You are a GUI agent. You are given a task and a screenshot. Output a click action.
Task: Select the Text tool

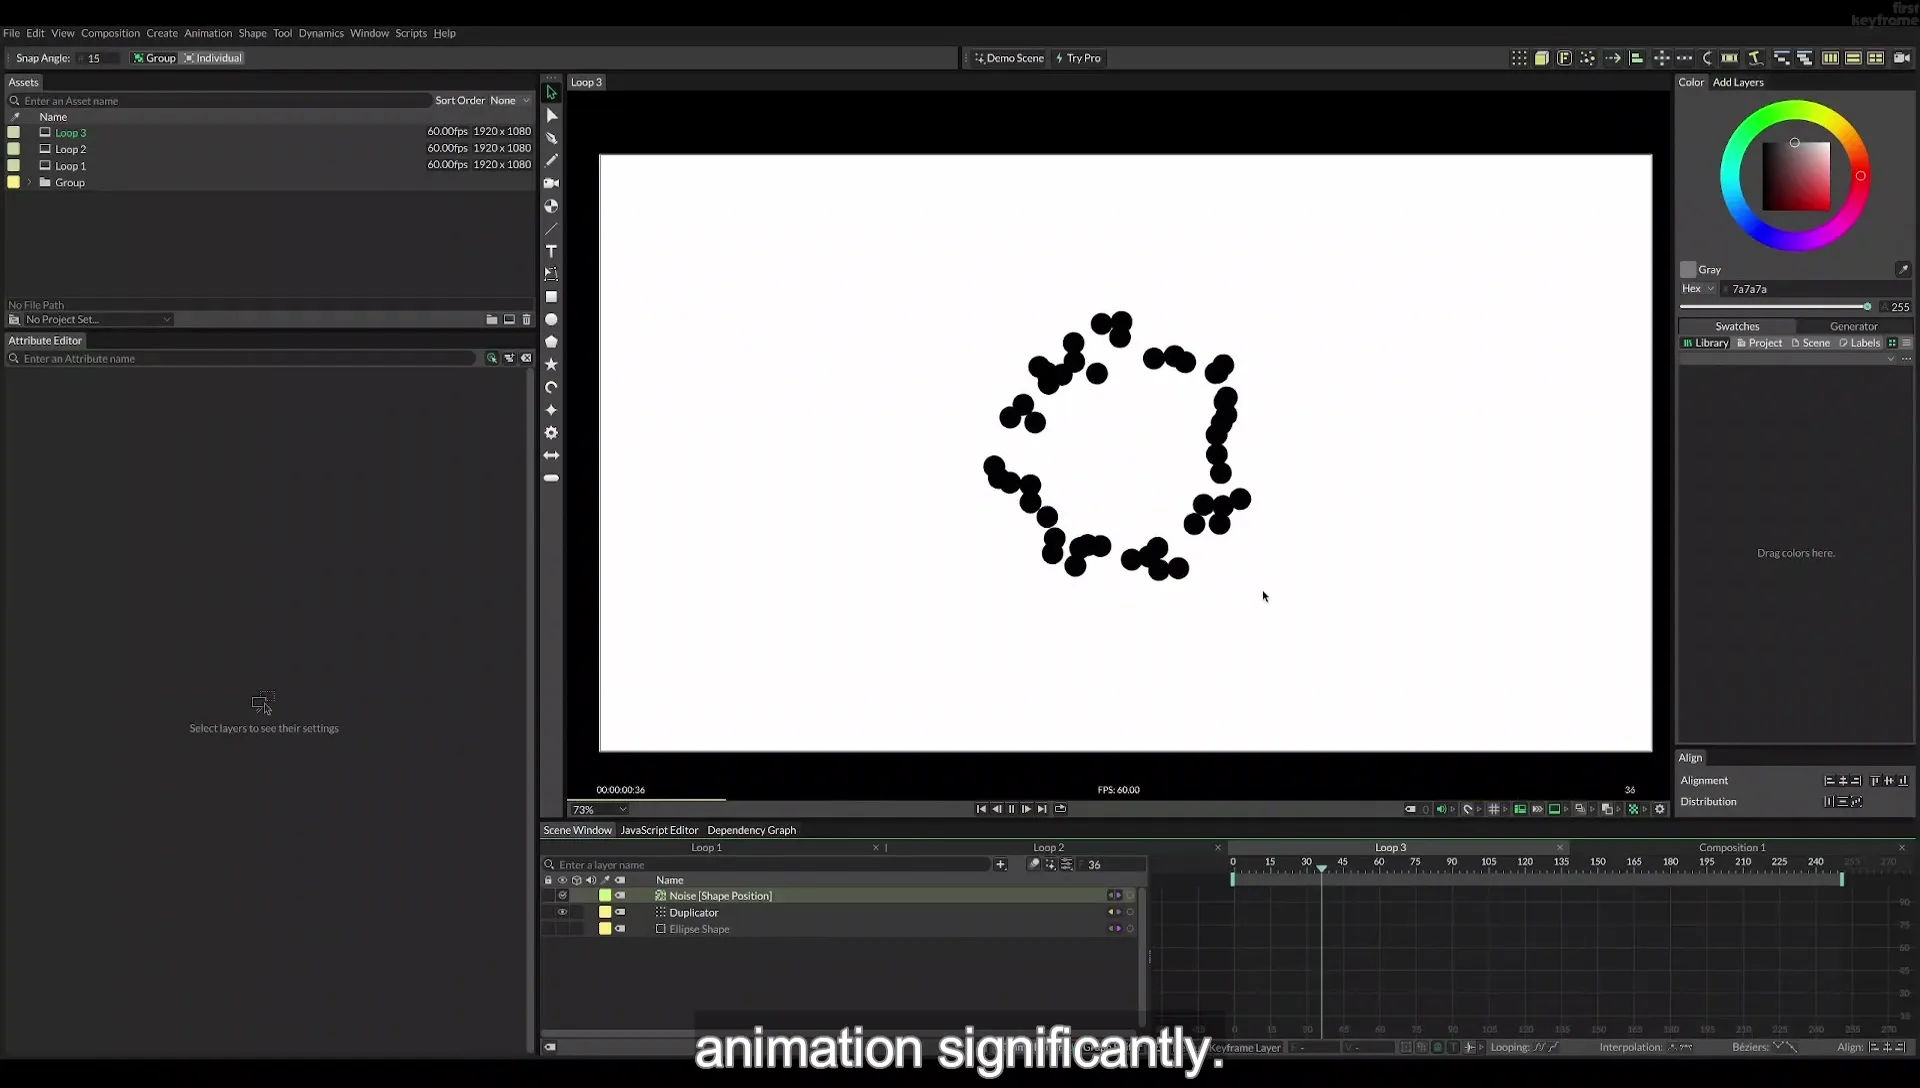[551, 251]
